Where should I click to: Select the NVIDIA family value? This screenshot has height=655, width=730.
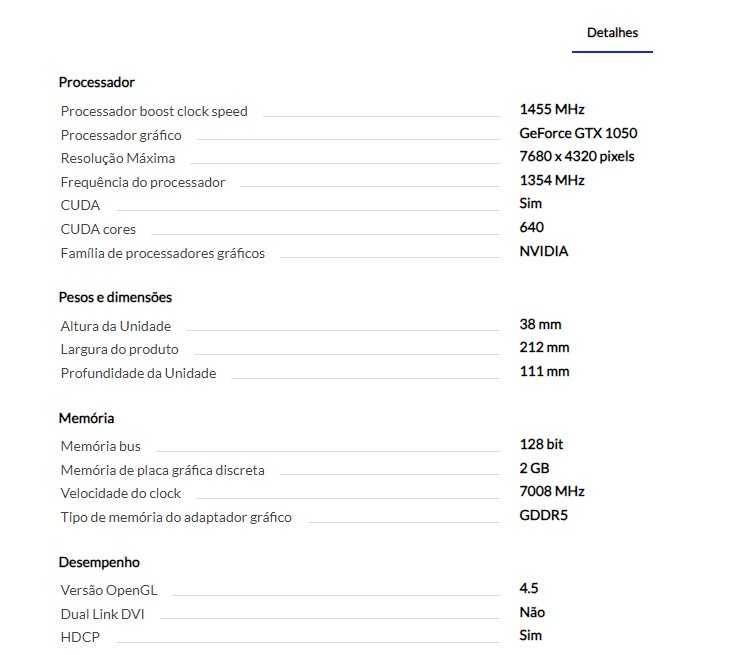[x=544, y=251]
